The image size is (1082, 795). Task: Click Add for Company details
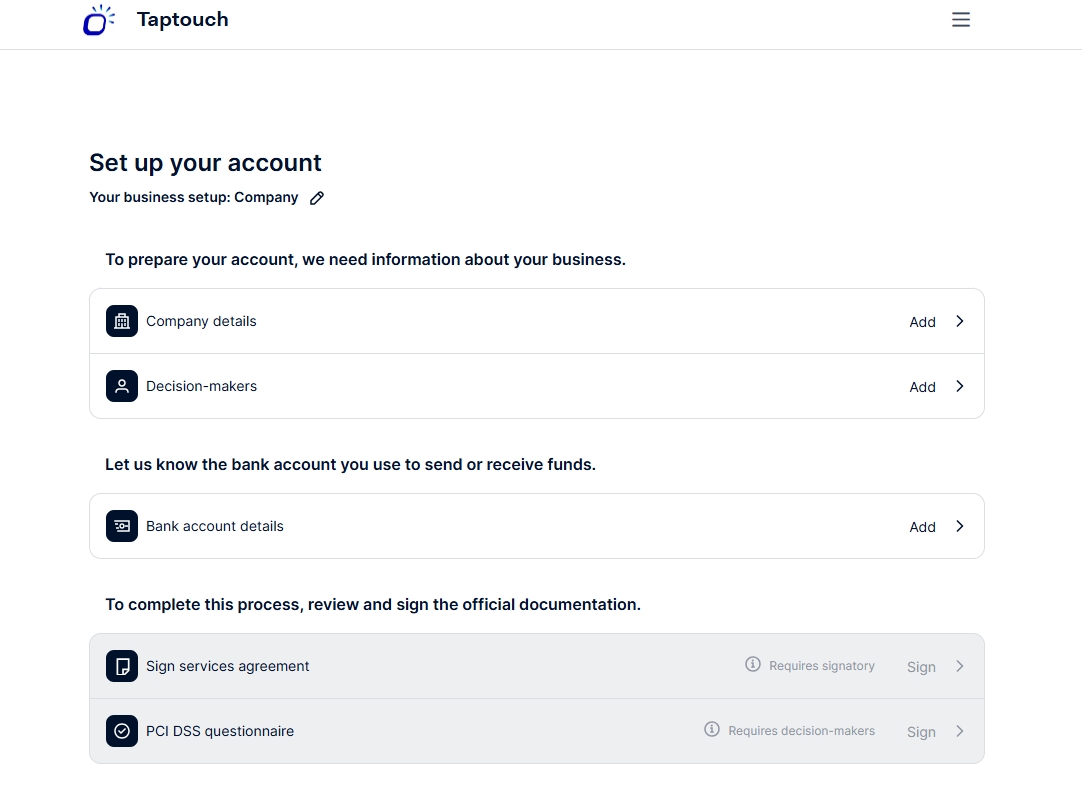922,322
